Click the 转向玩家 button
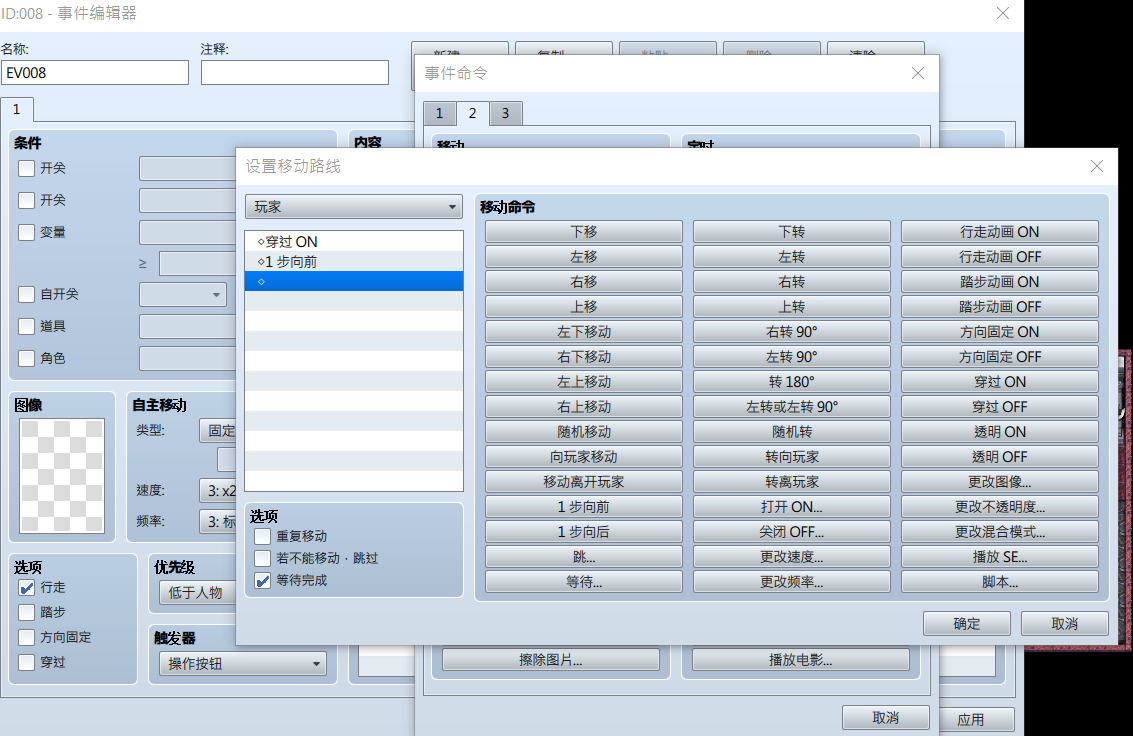This screenshot has width=1133, height=736. coord(791,457)
